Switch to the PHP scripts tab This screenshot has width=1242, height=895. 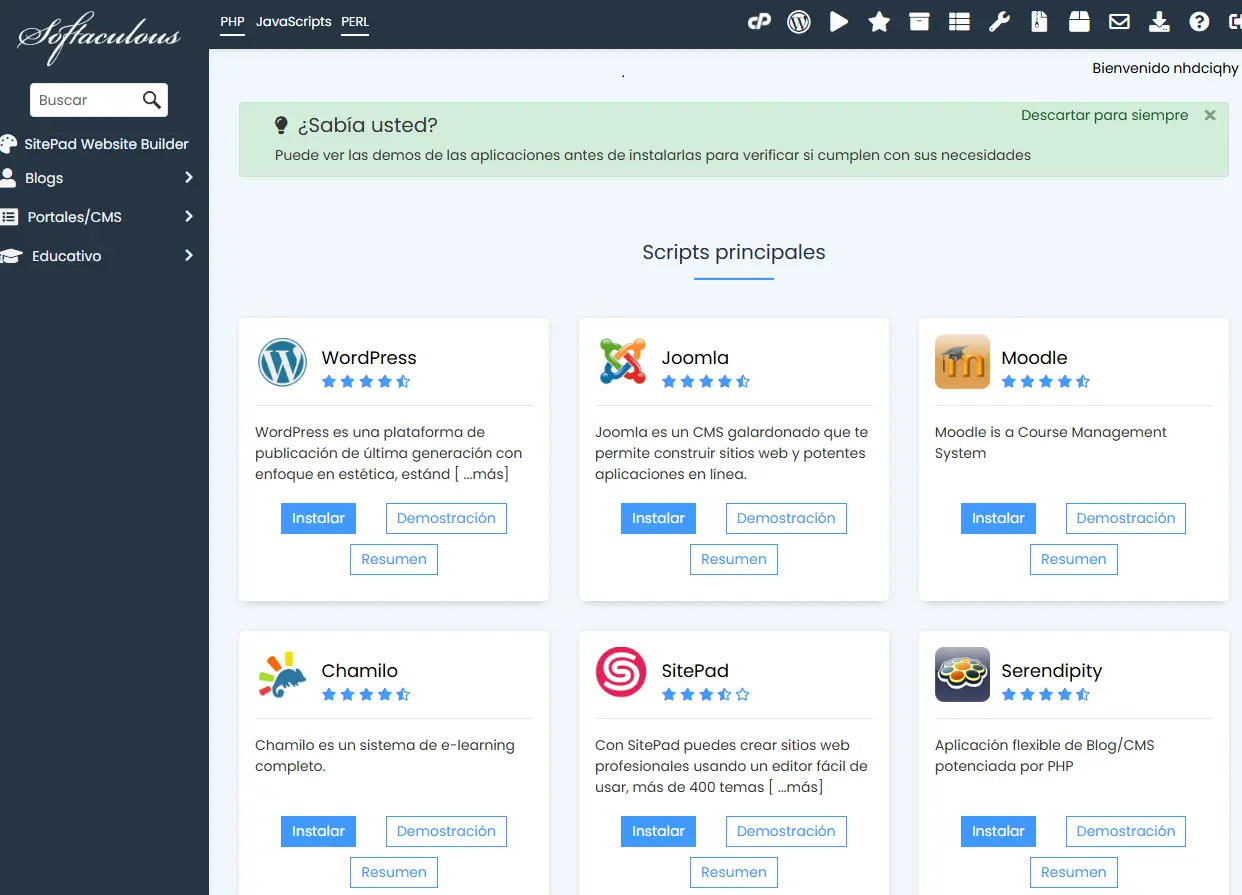pos(232,22)
